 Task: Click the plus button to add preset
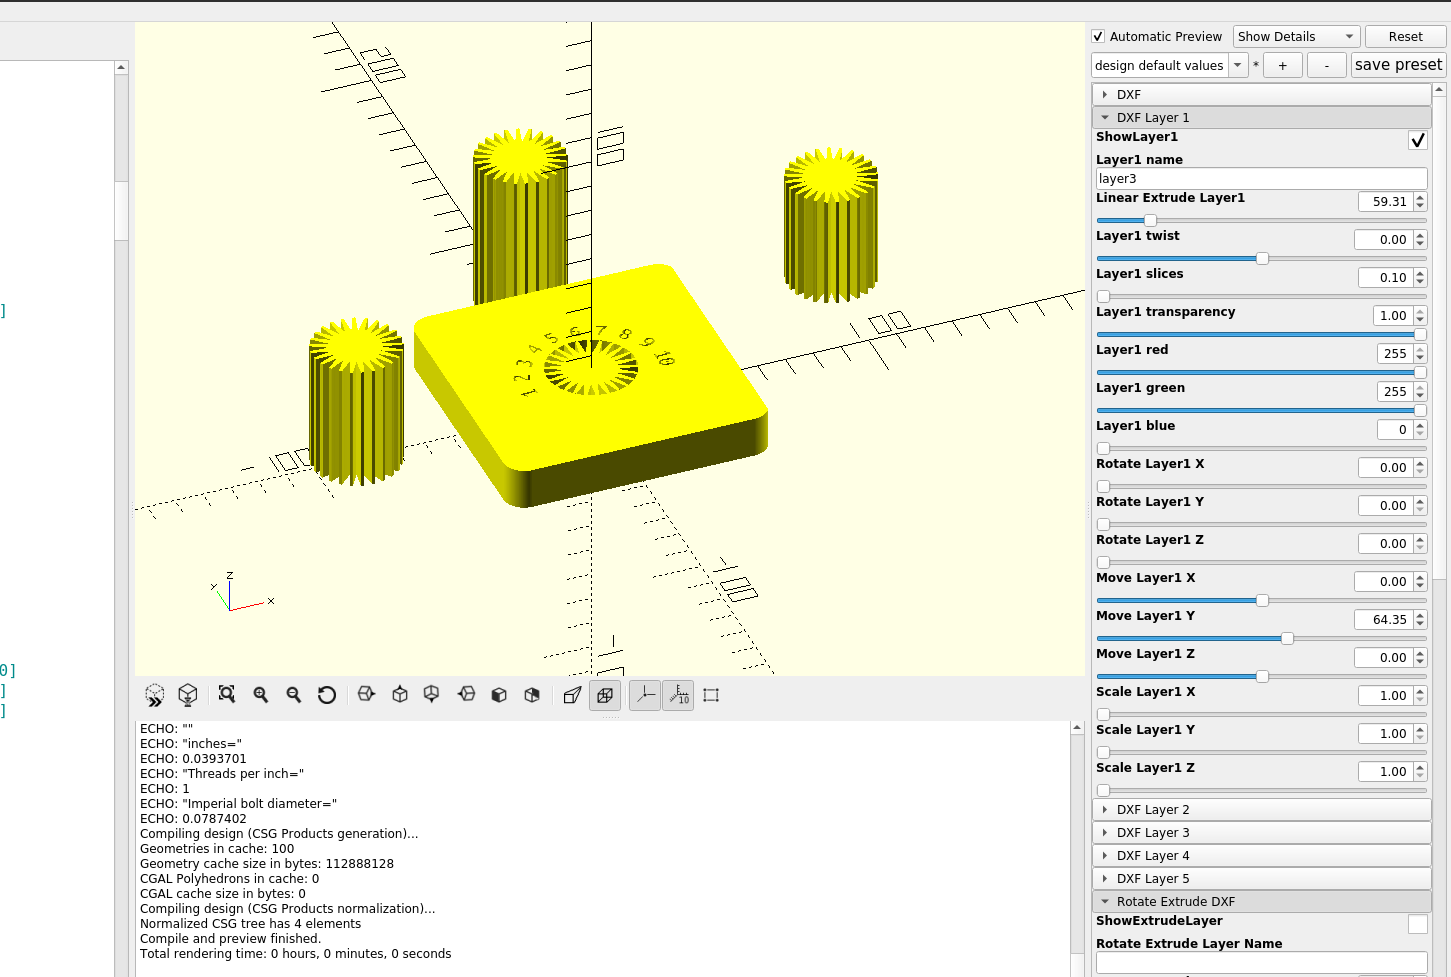tap(1282, 66)
